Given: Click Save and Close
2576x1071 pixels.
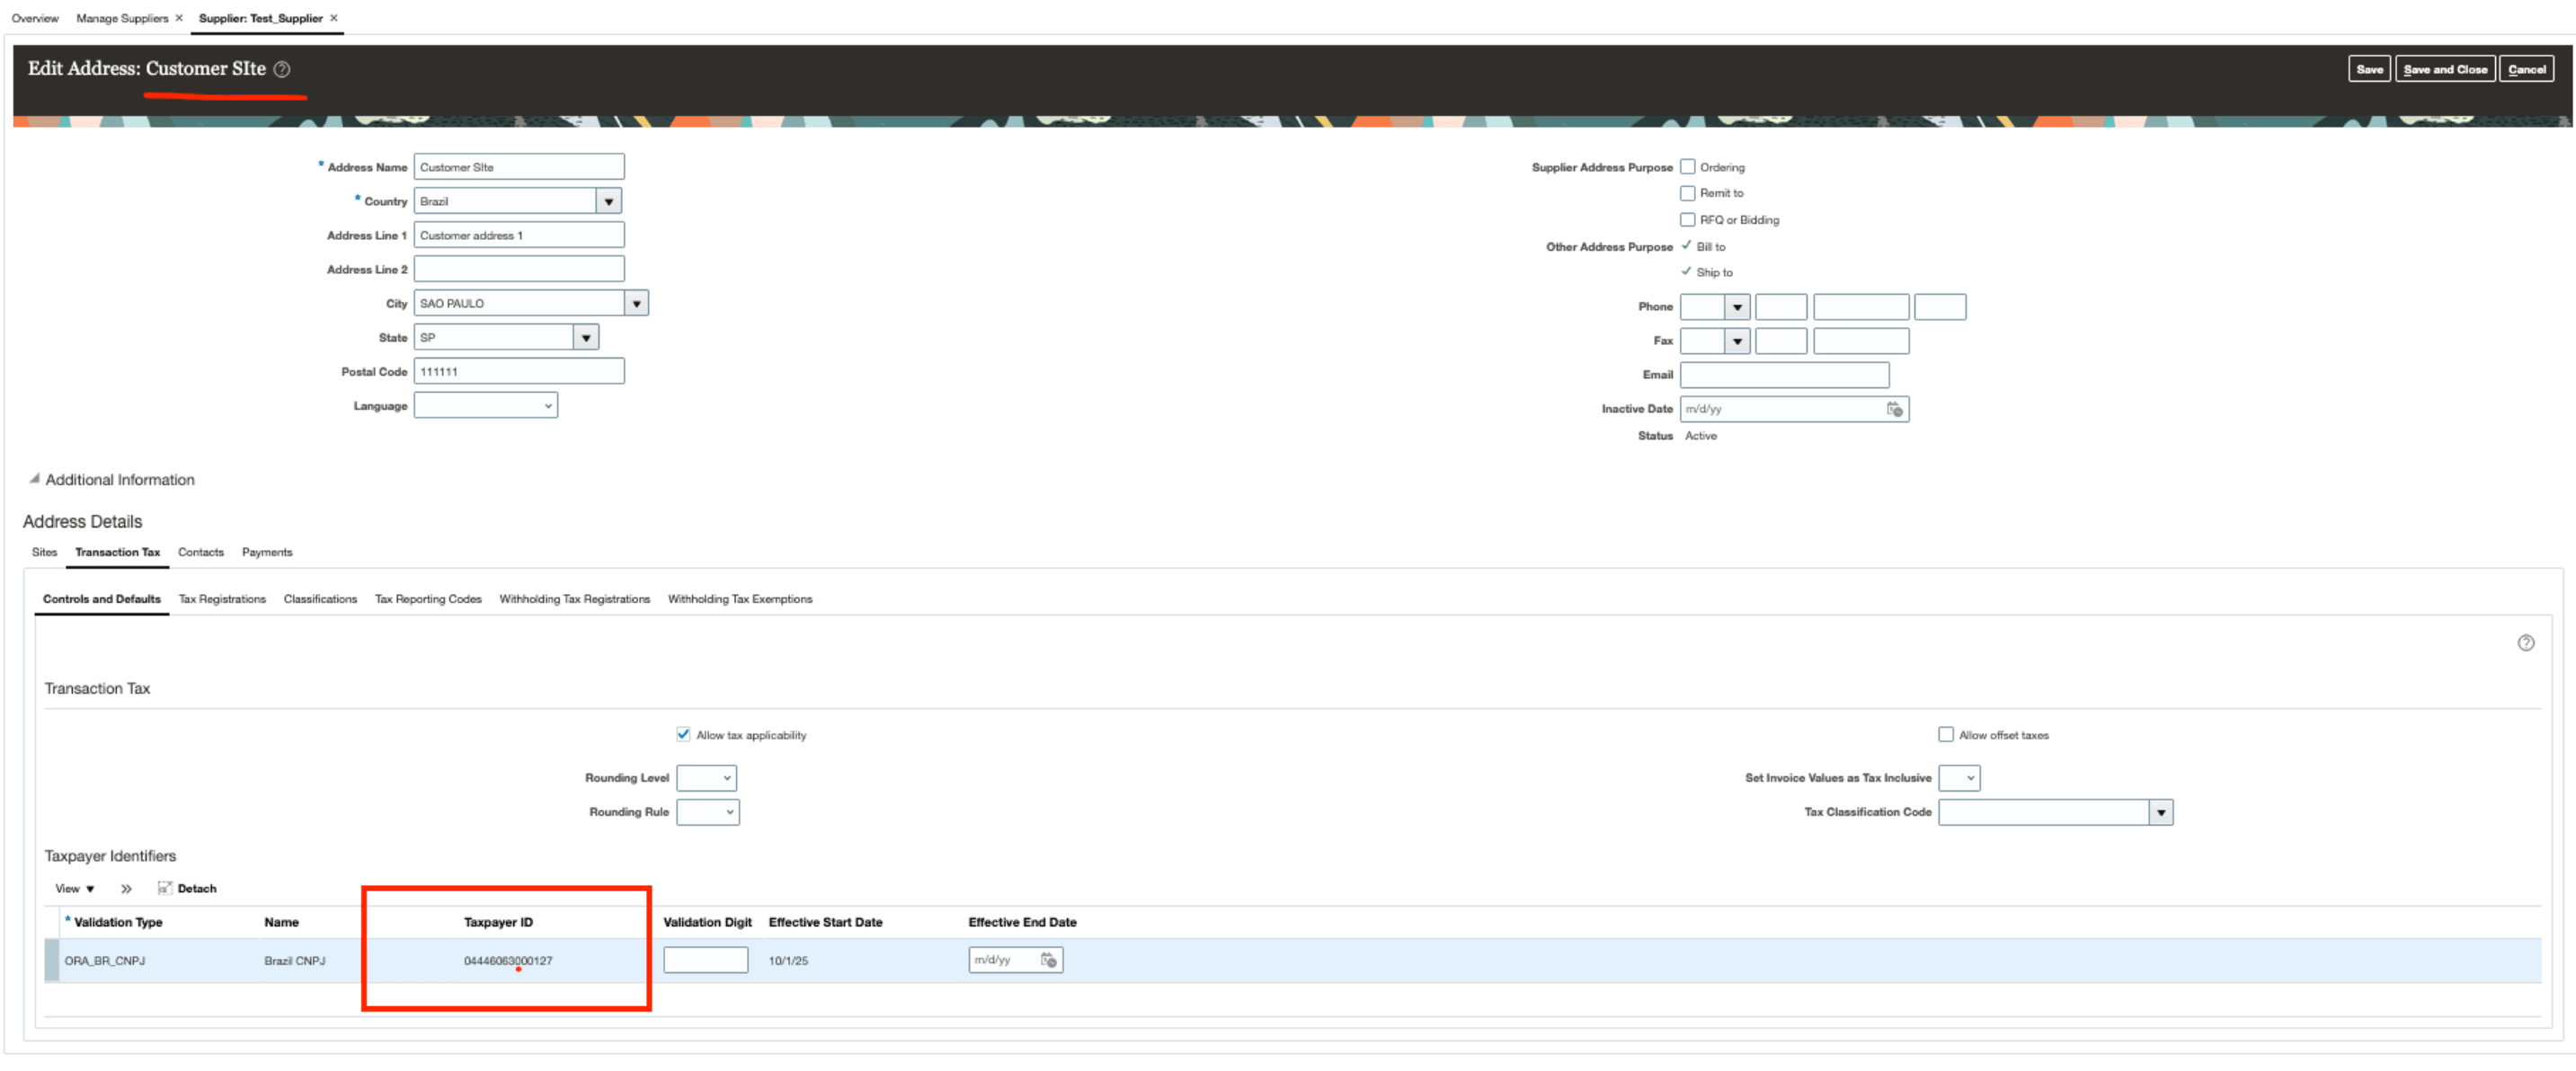Looking at the screenshot, I should click(2445, 68).
